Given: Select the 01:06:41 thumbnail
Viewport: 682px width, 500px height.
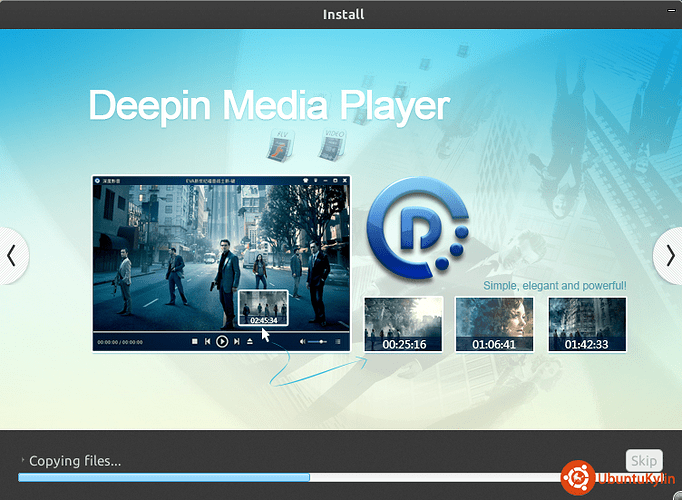Looking at the screenshot, I should coord(494,324).
